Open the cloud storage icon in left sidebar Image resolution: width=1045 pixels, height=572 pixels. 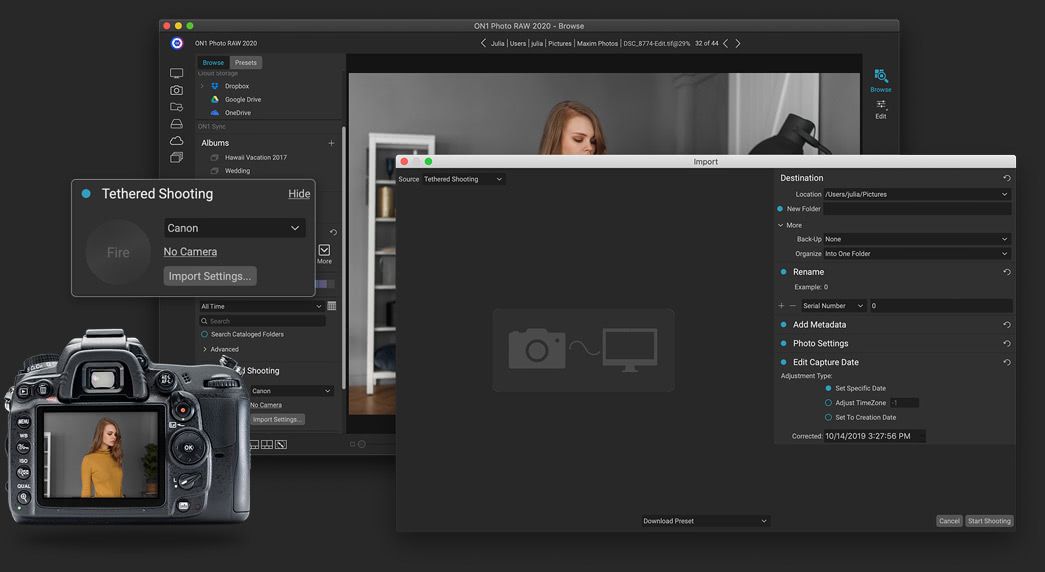pos(176,141)
